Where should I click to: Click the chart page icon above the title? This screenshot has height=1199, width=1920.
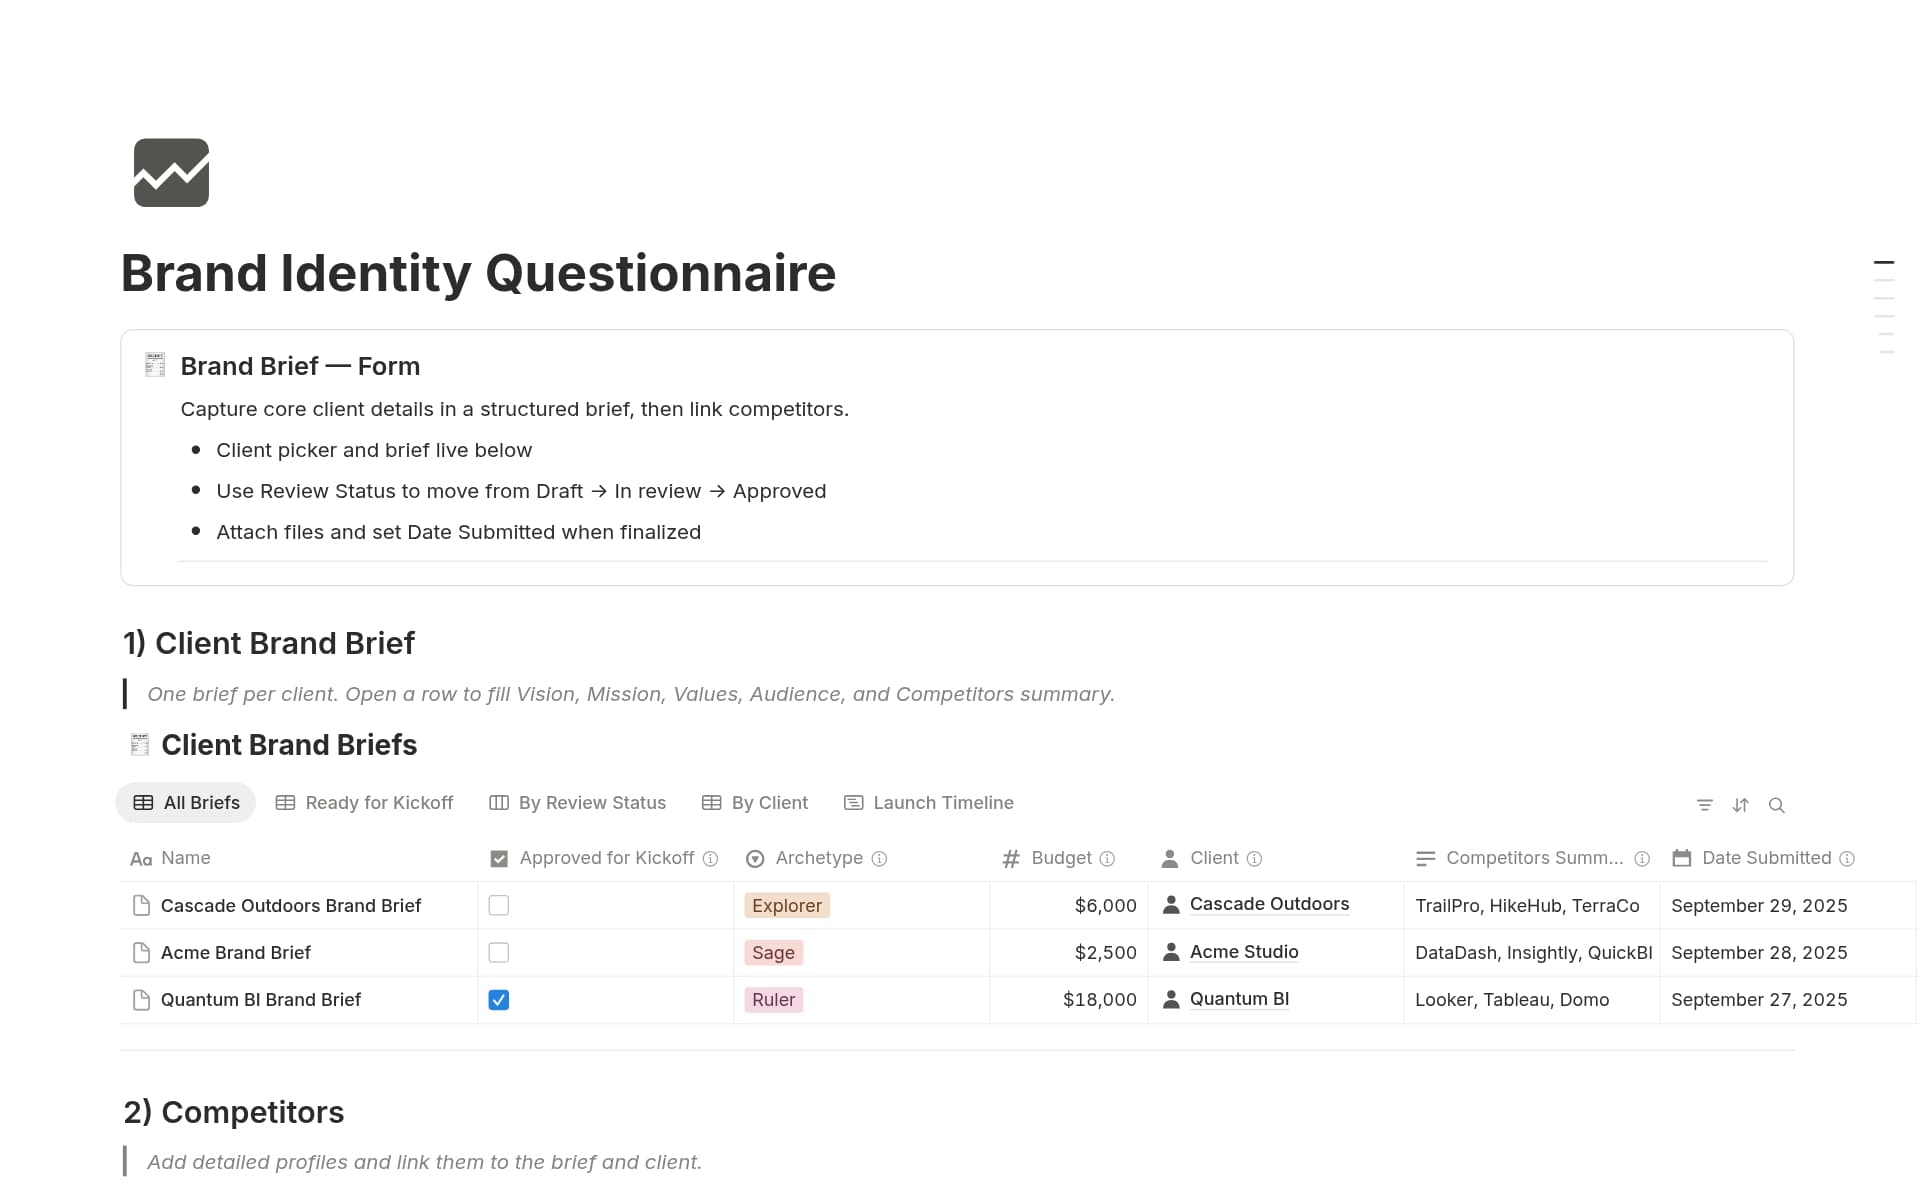[171, 172]
